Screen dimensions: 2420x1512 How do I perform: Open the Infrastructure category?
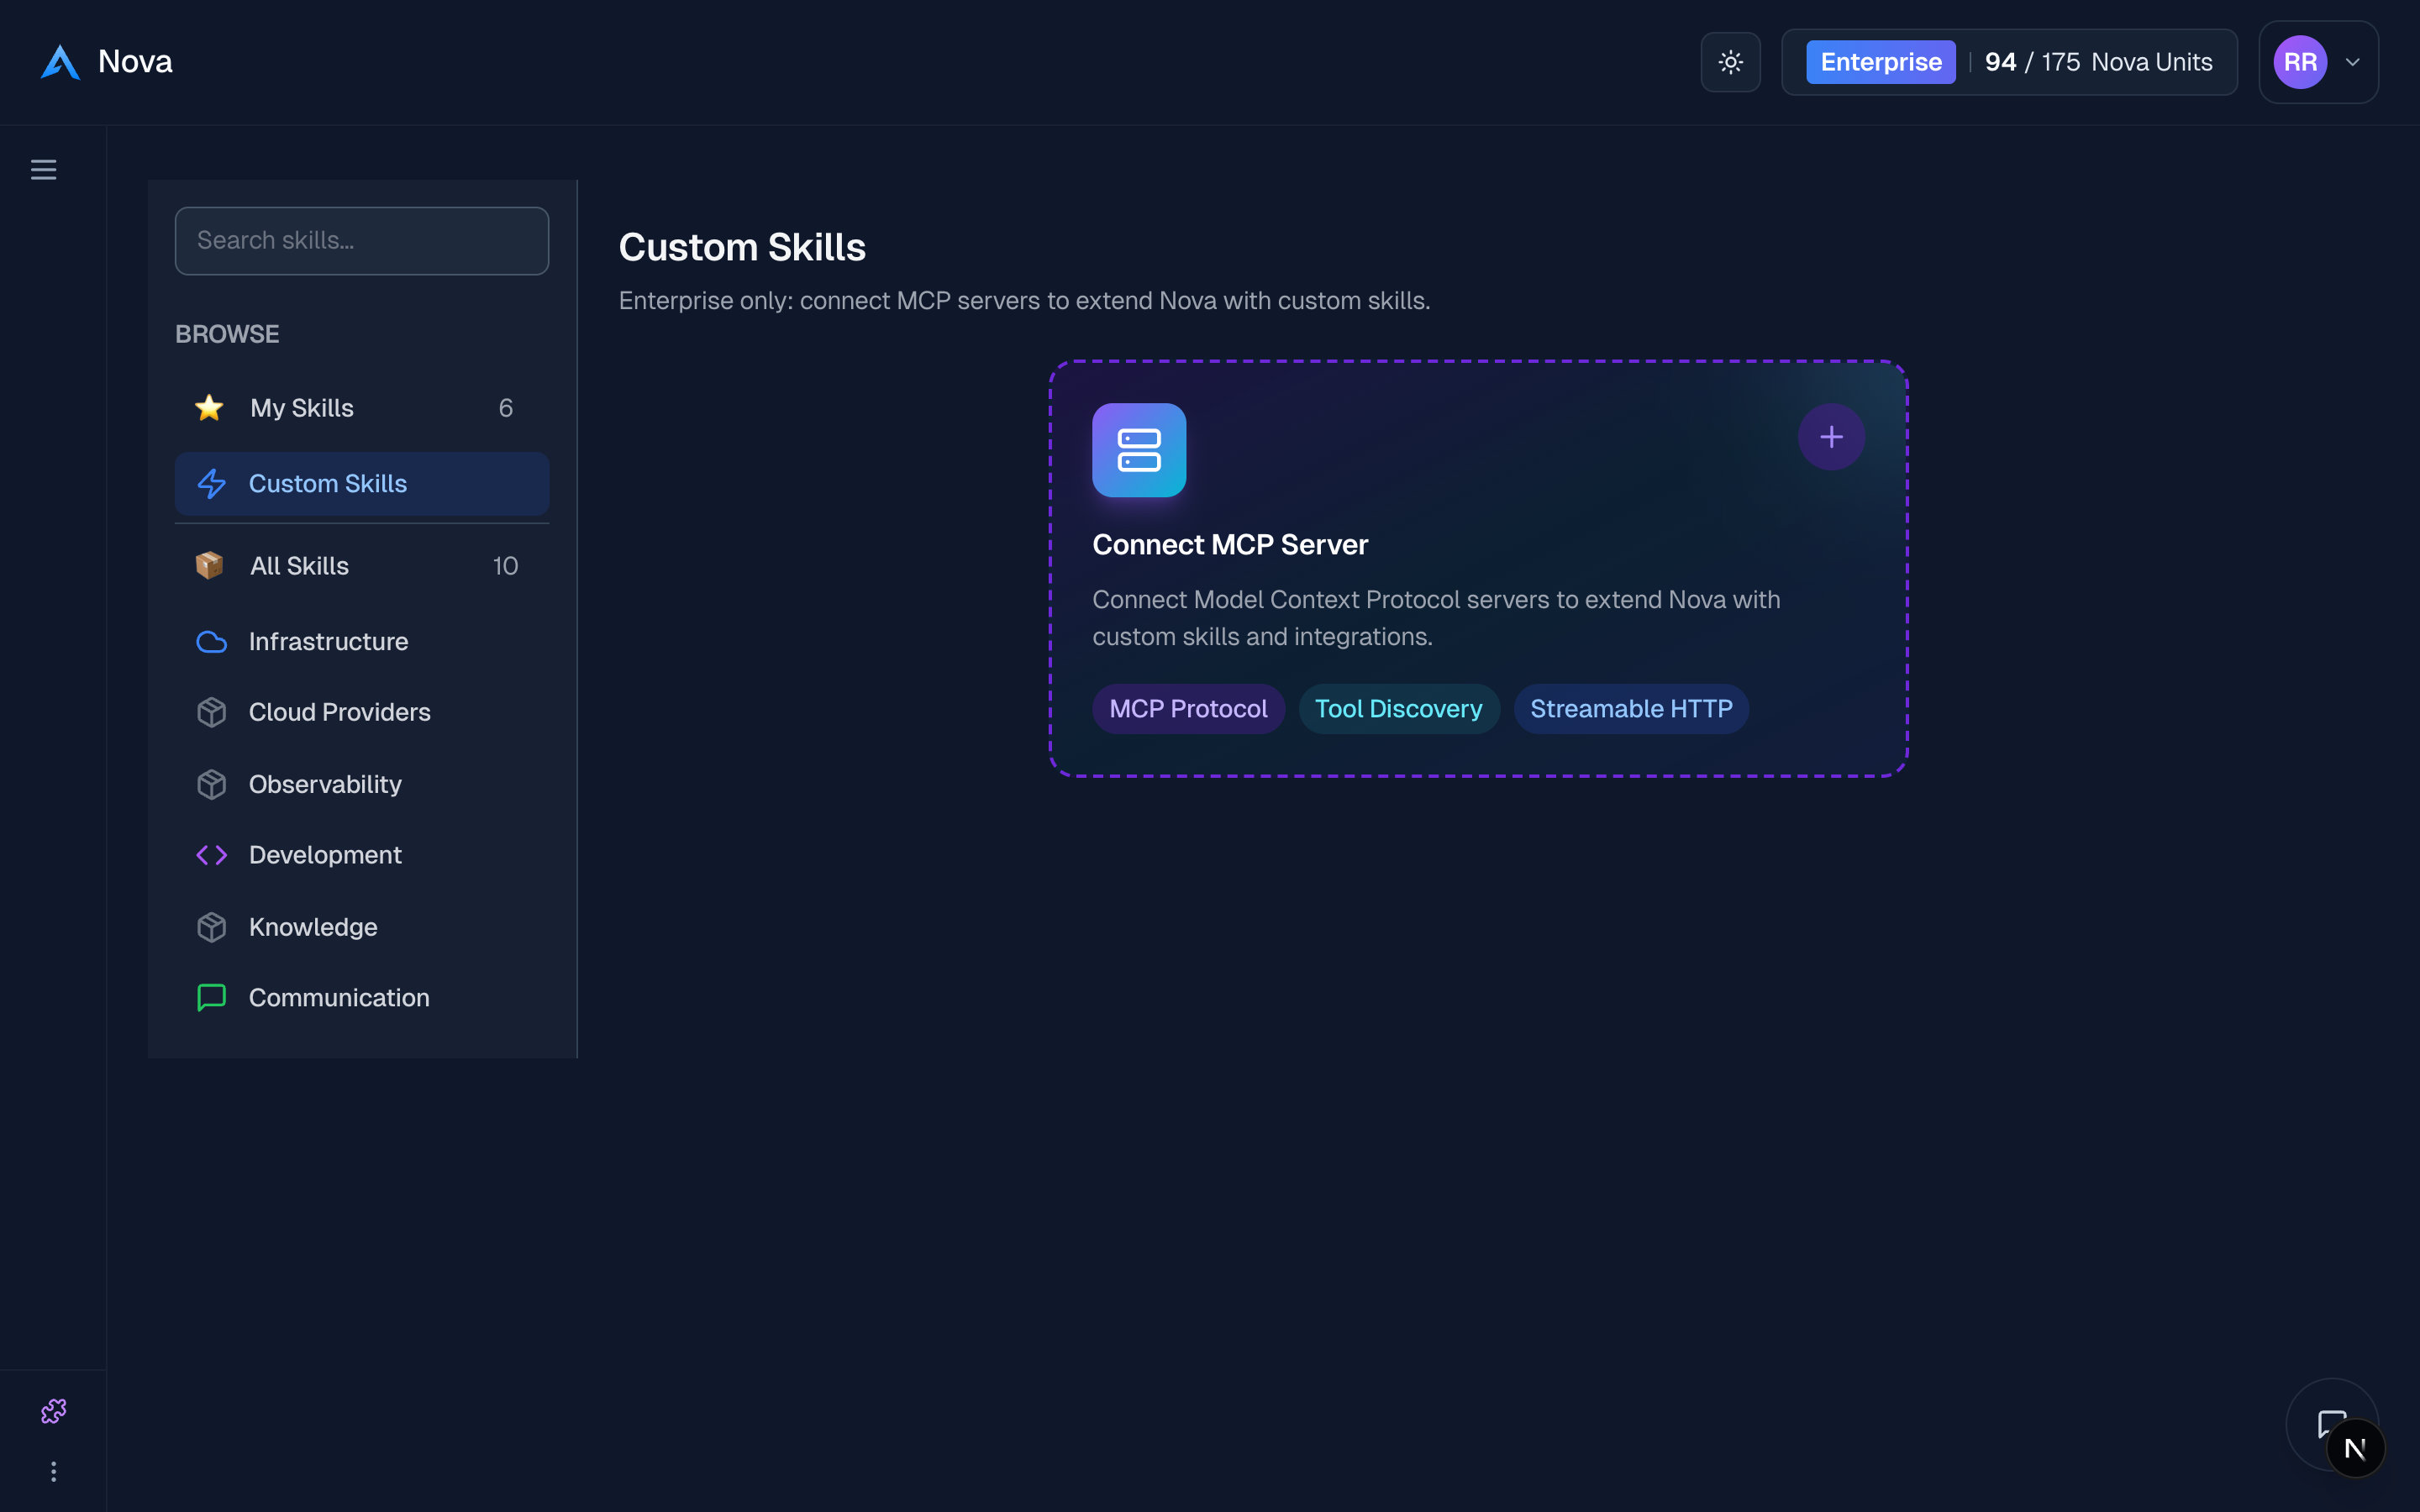pyautogui.click(x=362, y=642)
